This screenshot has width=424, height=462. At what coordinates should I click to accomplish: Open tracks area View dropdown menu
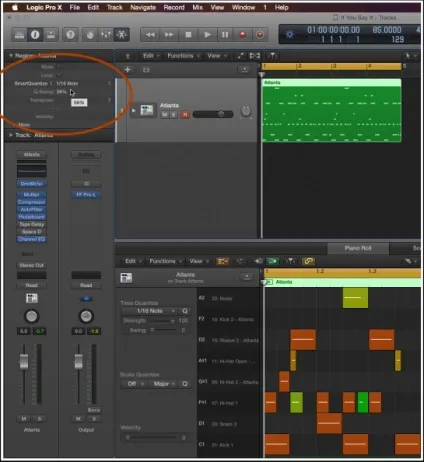(216, 56)
